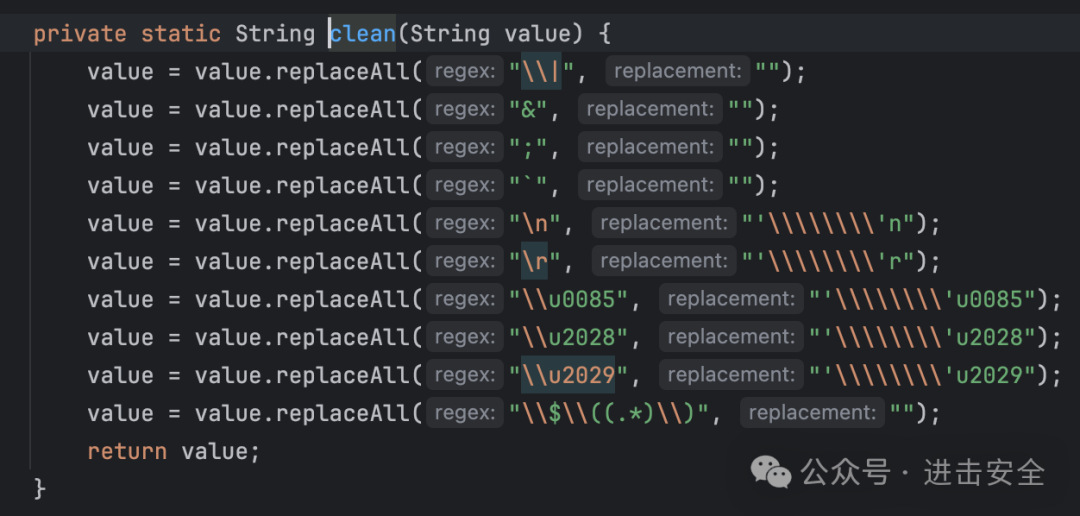The height and width of the screenshot is (516, 1080).
Task: Click the watermark text 进击安全
Action: (x=984, y=471)
